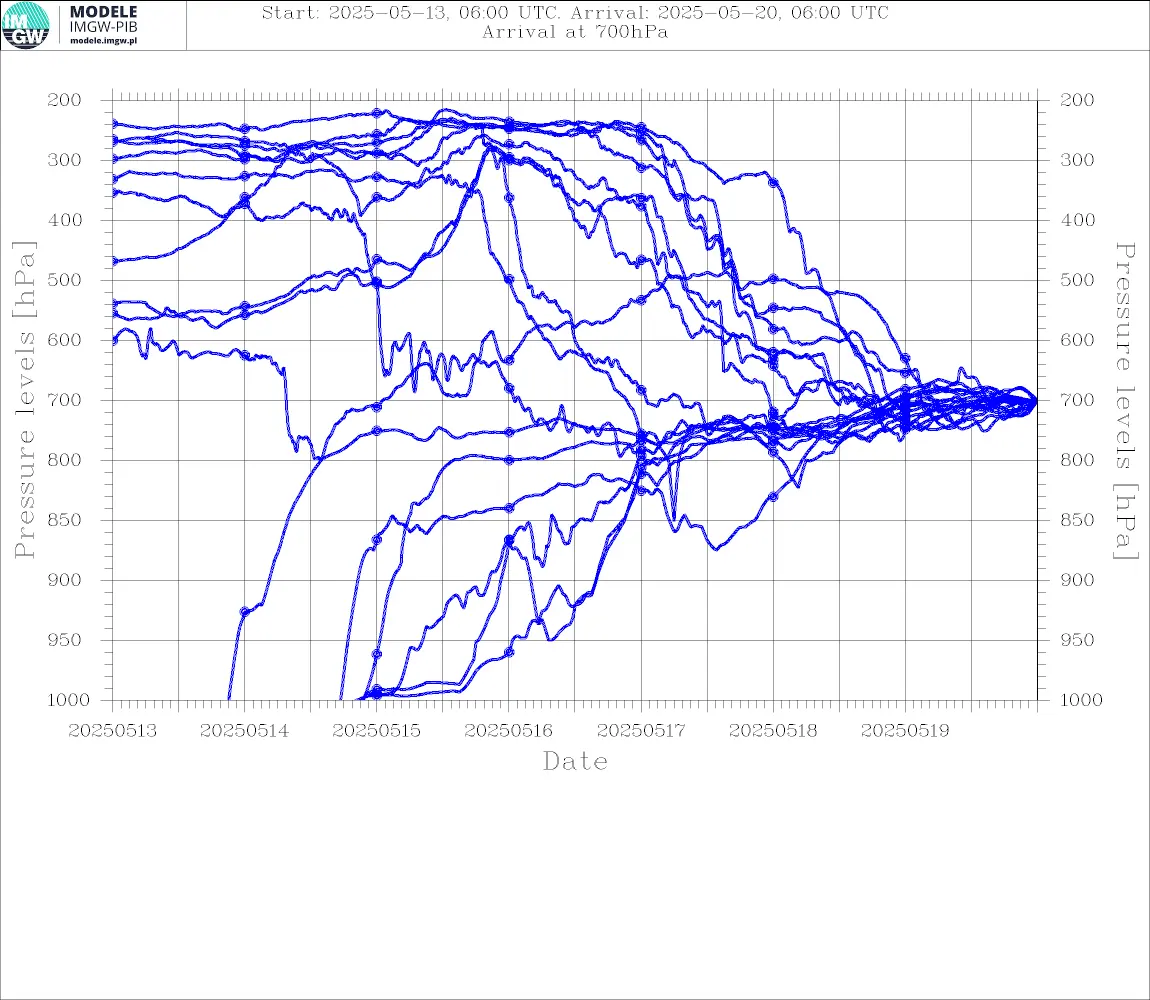Click the 20250518 date label
Image resolution: width=1150 pixels, height=1000 pixels.
coord(773,731)
